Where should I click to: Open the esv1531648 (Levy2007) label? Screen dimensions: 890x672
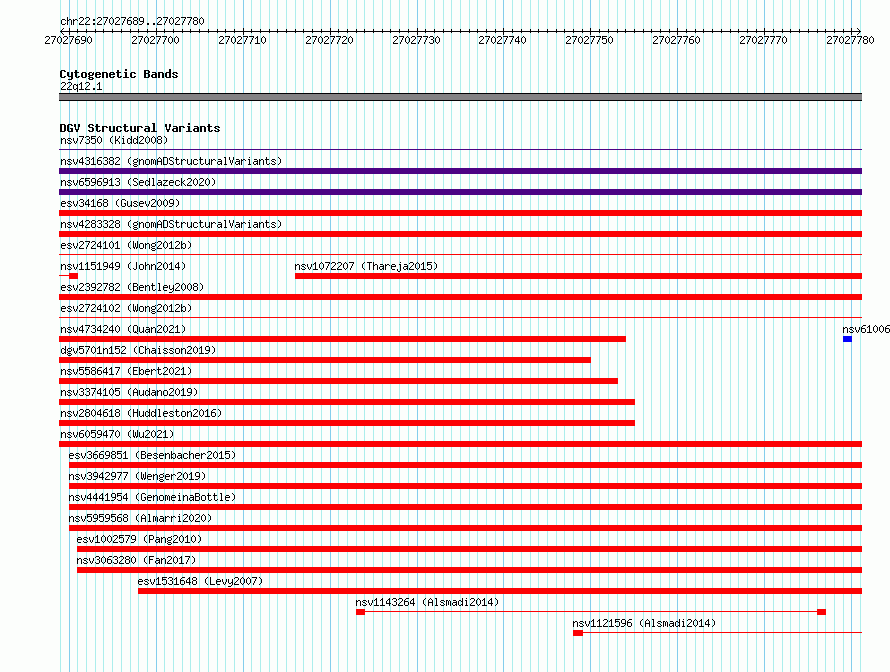200,581
